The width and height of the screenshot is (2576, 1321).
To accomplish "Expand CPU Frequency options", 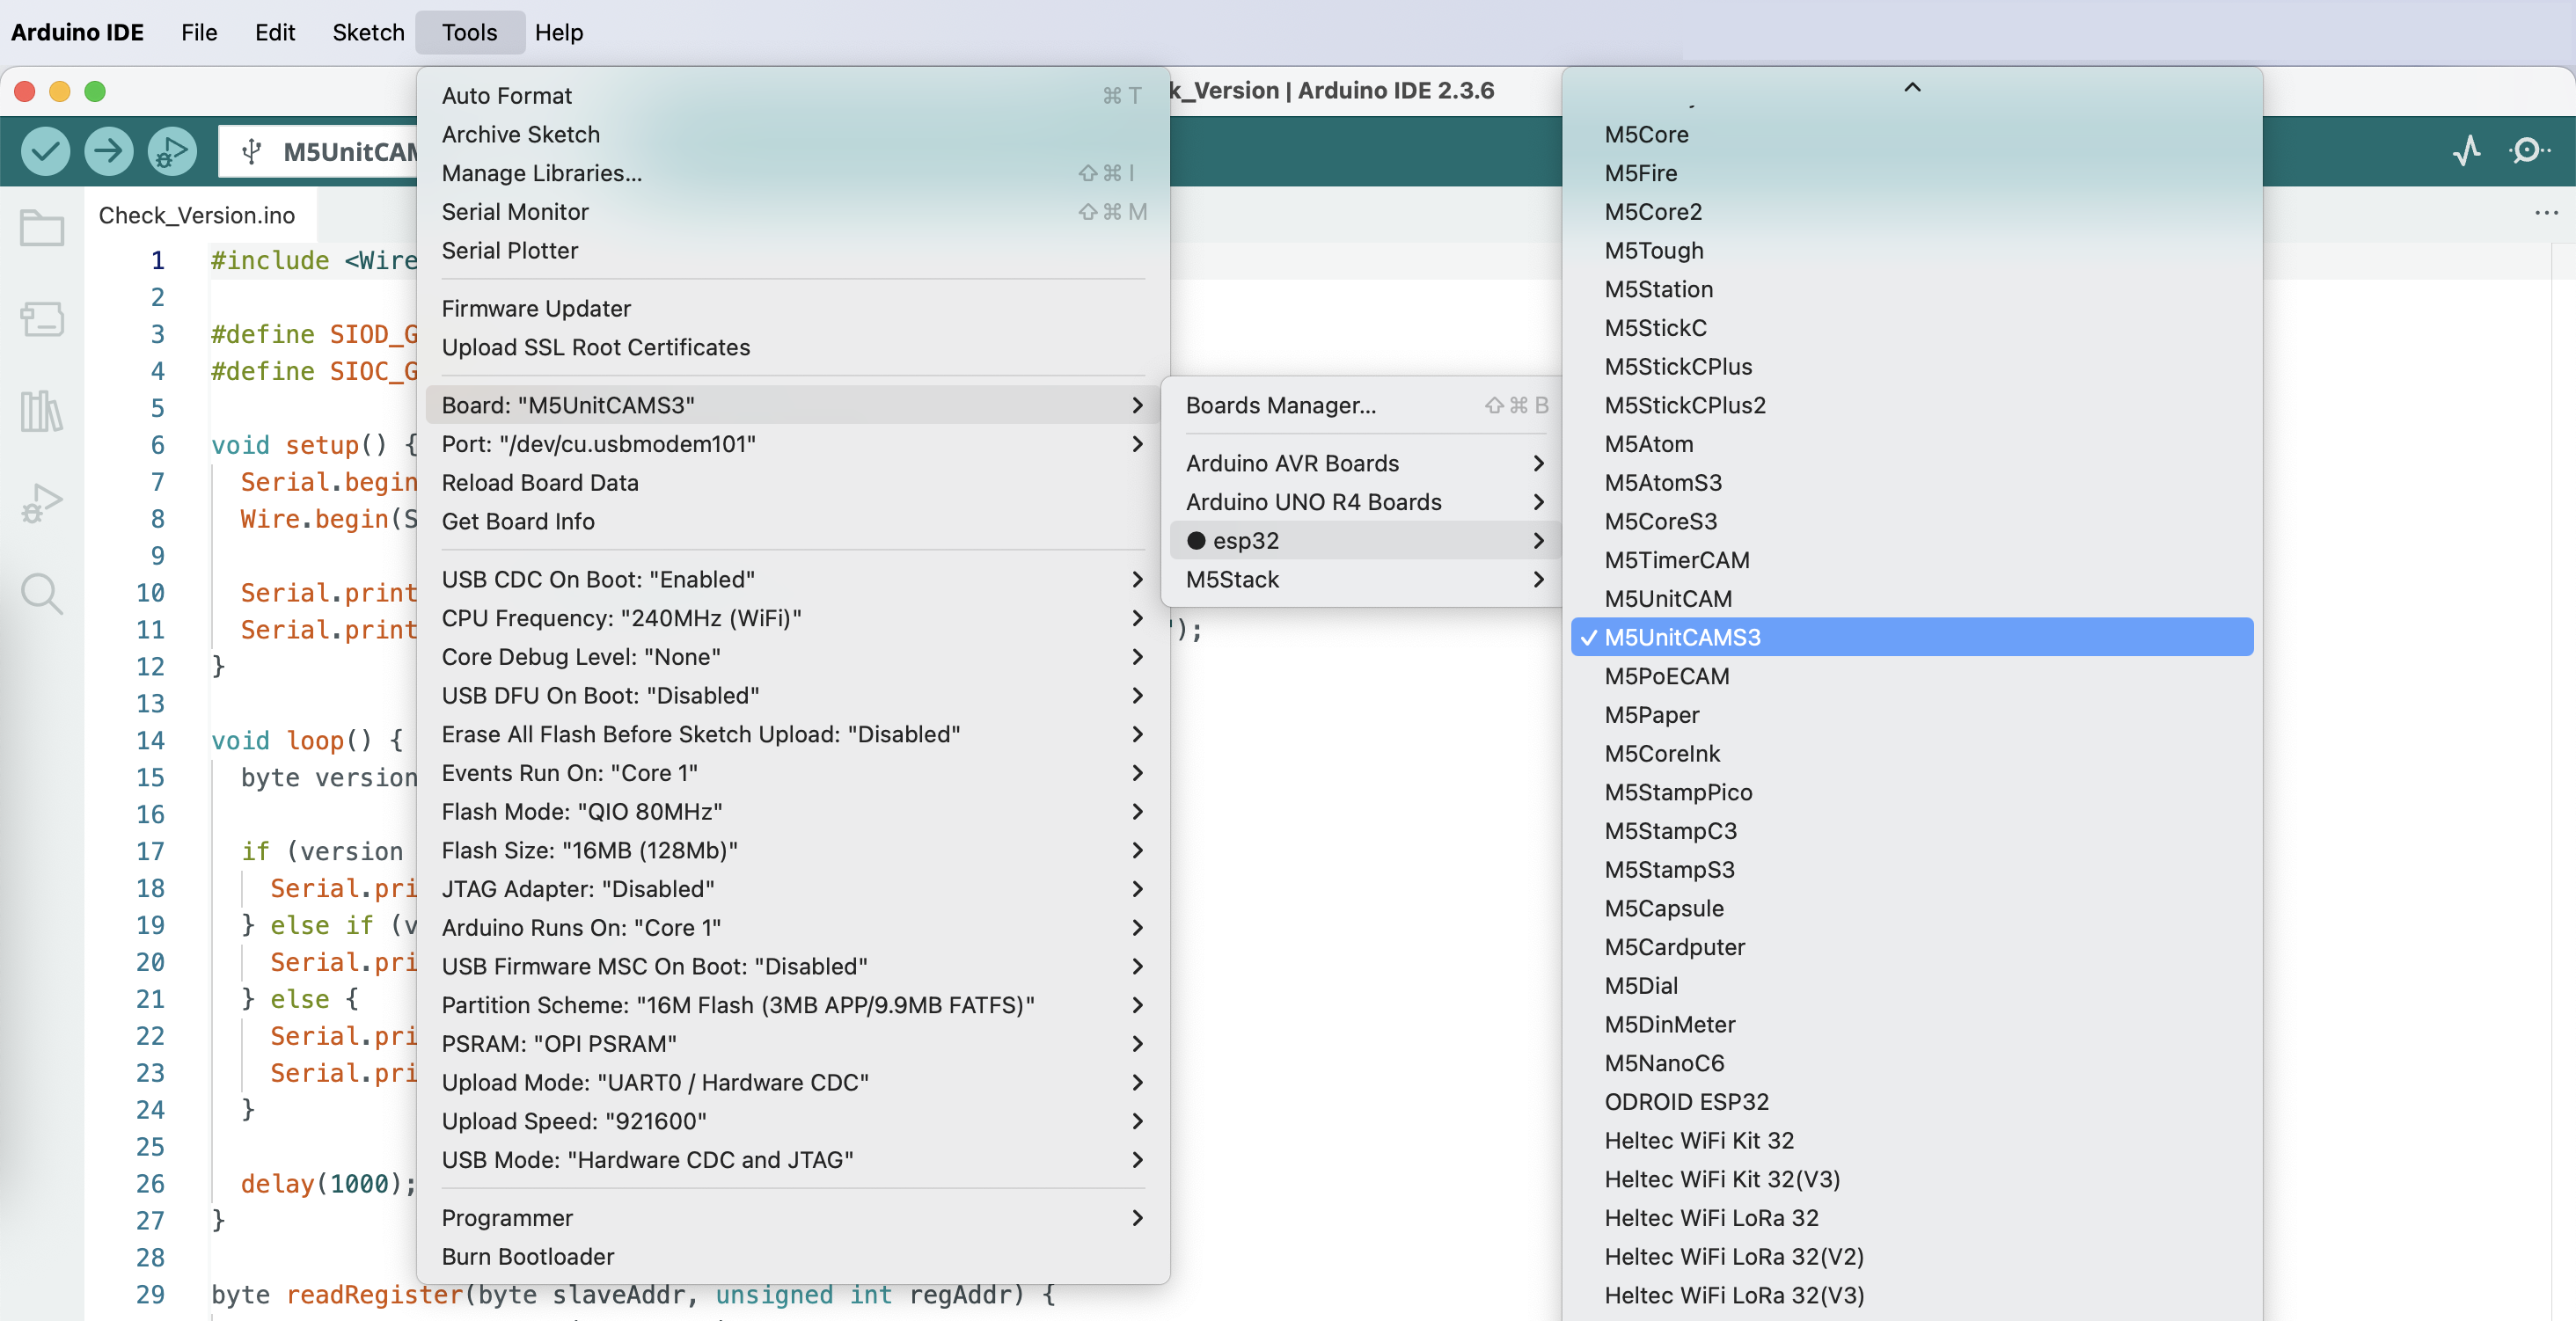I will point(793,618).
